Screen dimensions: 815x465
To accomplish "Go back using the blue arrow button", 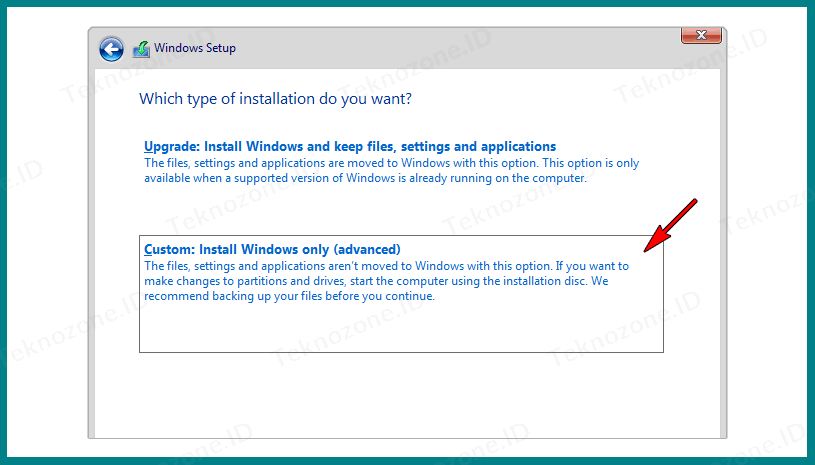I will pos(111,50).
